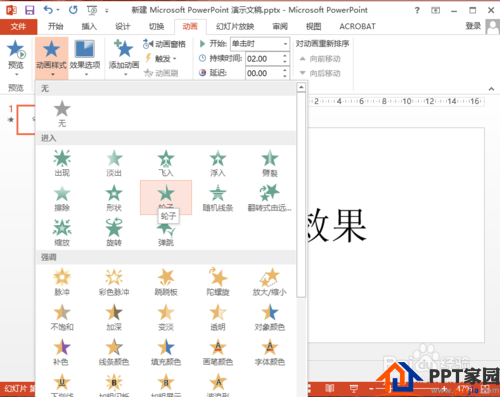The height and width of the screenshot is (397, 500).
Task: Apply the 彩色脉冲 (Color Pulse) emphasis effect
Action: pos(114,282)
